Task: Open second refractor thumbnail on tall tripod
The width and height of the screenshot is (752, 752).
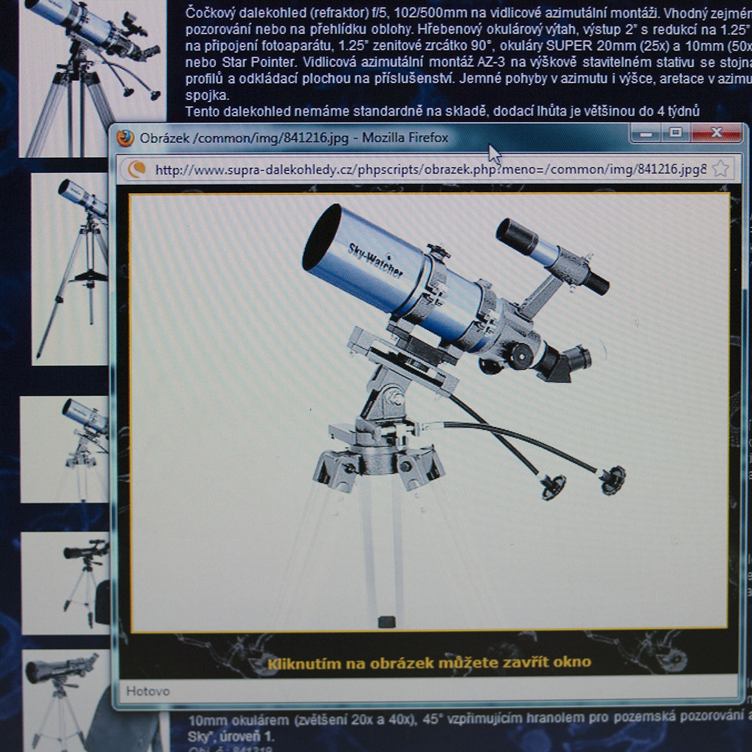Action: [x=70, y=269]
